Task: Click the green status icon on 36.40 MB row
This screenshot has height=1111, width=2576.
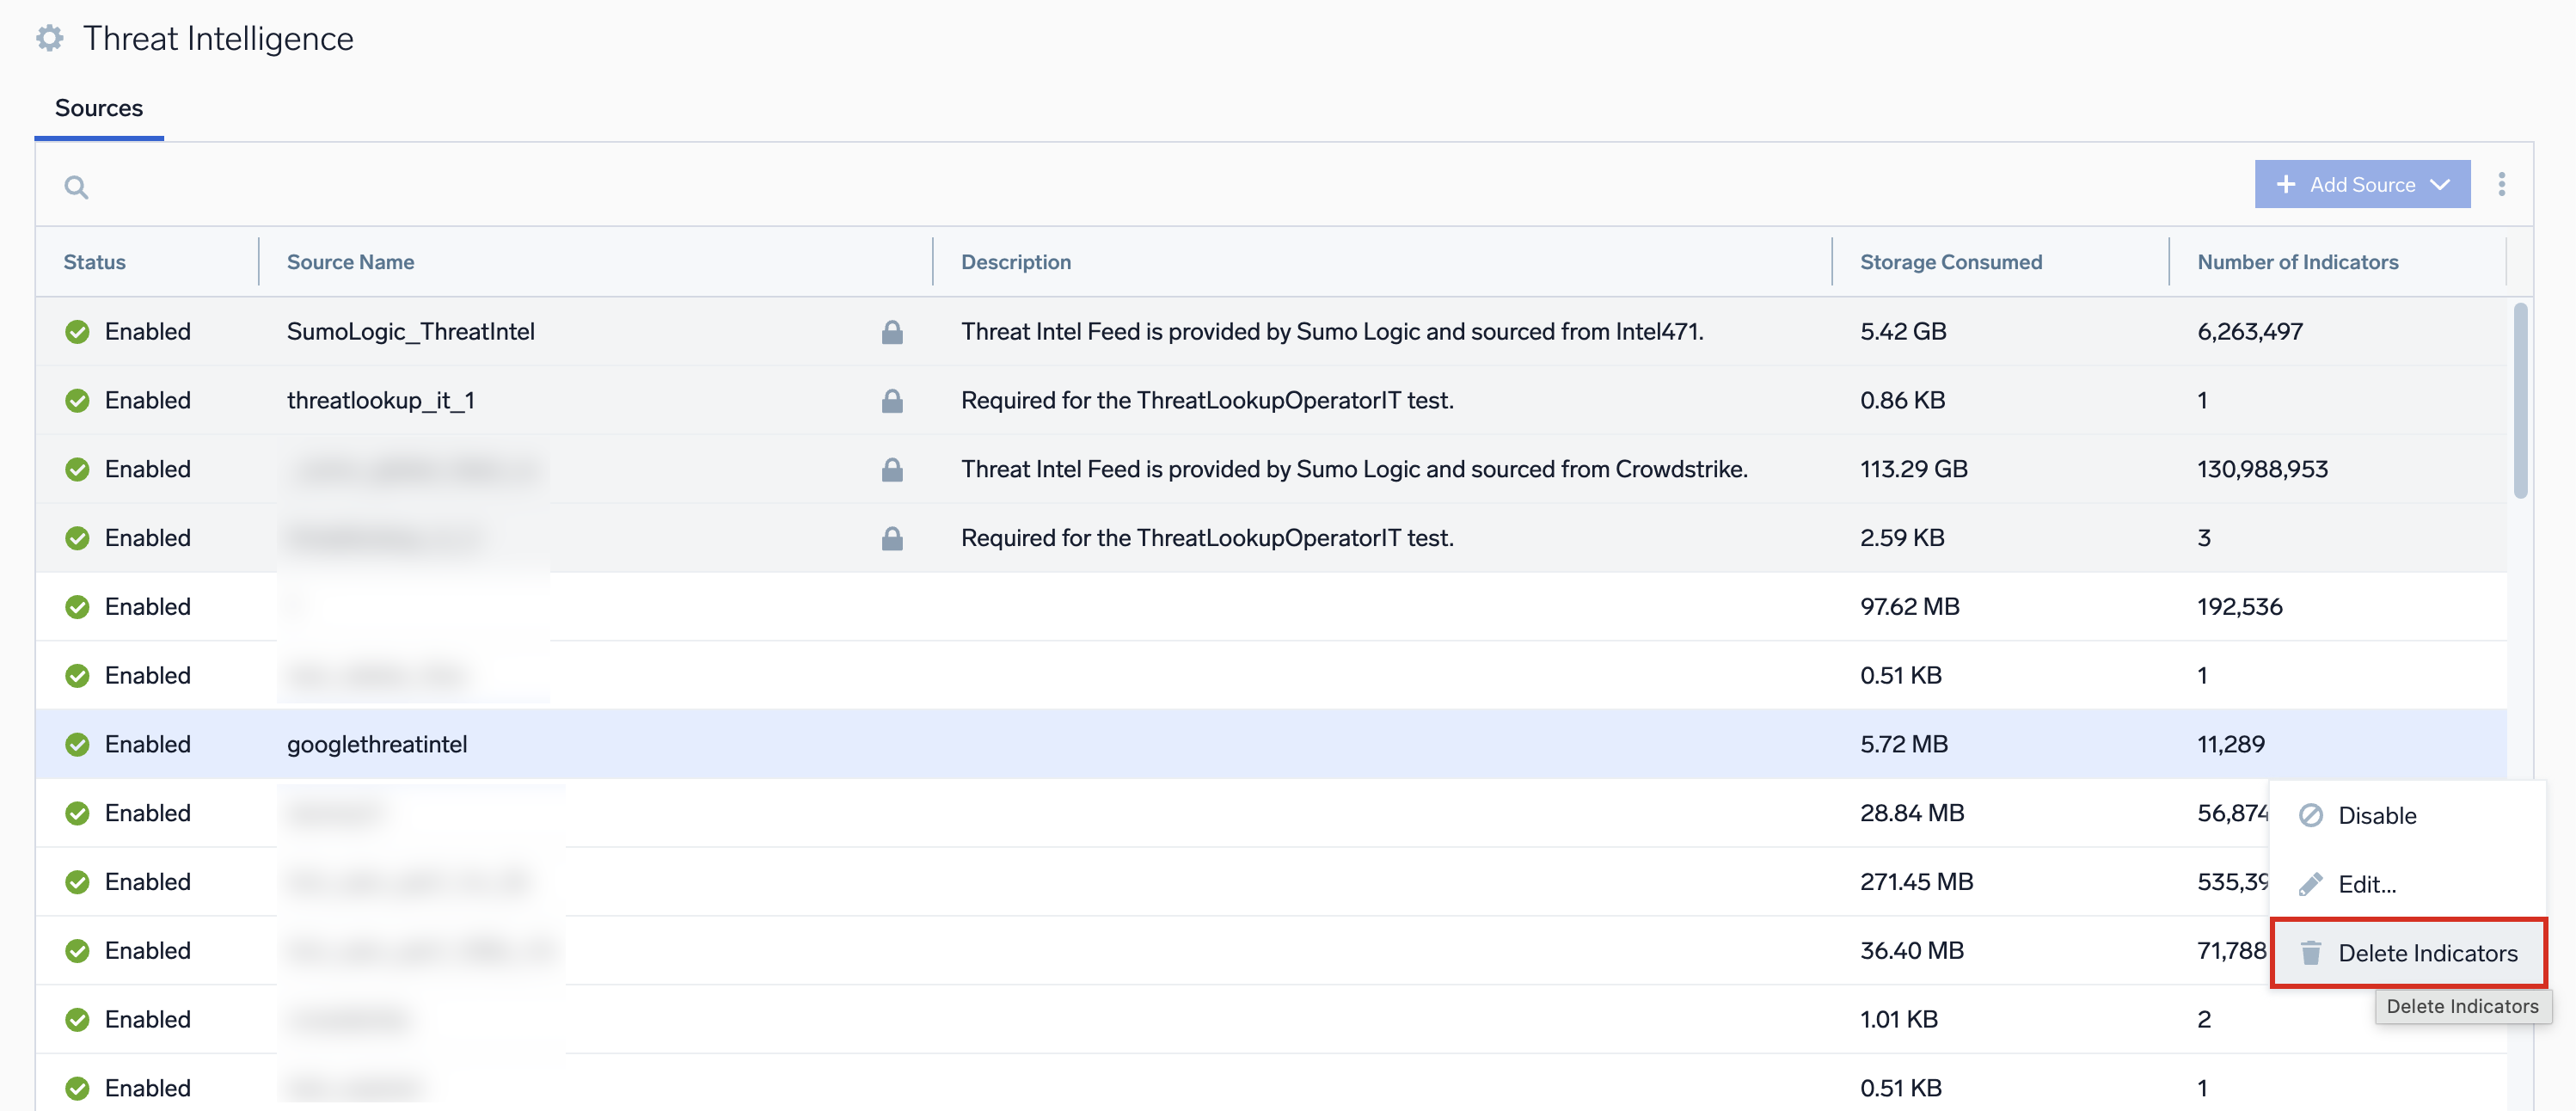Action: coord(77,951)
